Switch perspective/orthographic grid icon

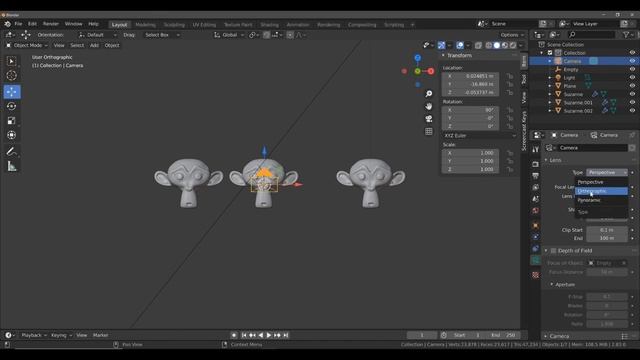429,131
